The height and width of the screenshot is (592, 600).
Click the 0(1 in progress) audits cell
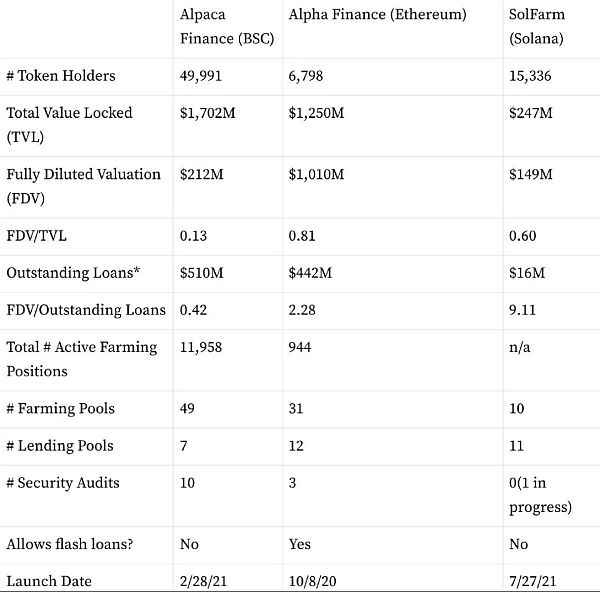click(x=540, y=494)
